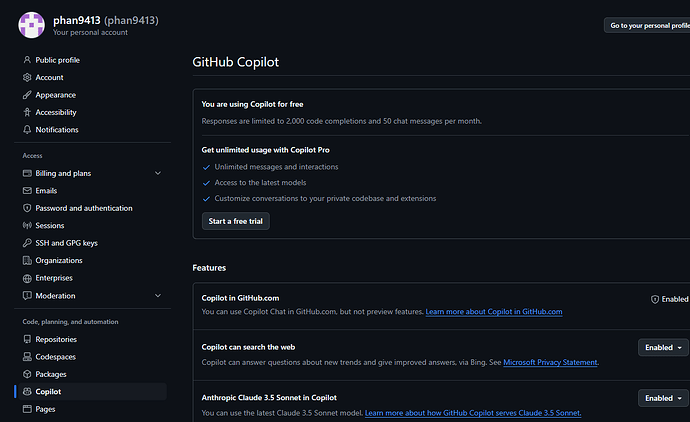Click the Notifications bell icon
This screenshot has height=422, width=690.
tap(27, 130)
